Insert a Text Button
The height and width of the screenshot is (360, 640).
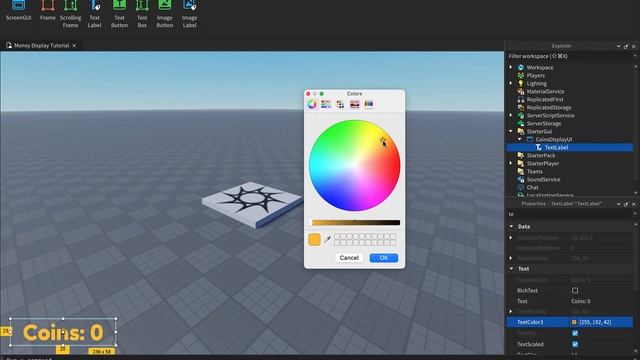(119, 14)
